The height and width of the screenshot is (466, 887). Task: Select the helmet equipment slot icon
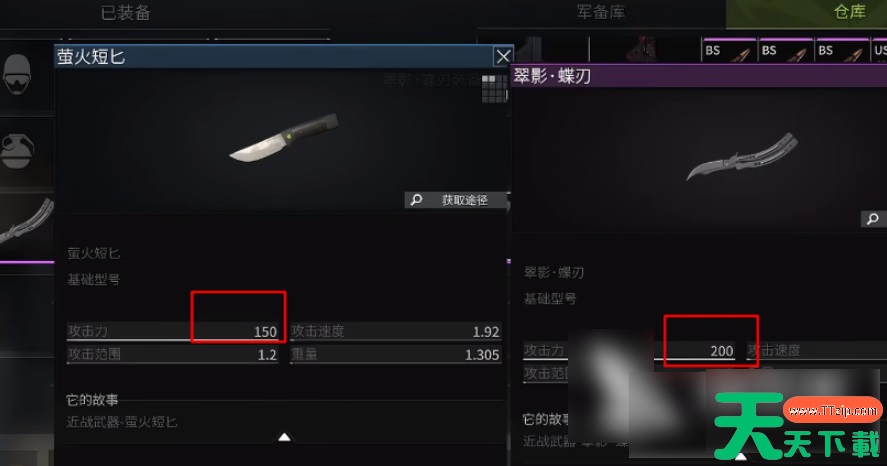18,75
